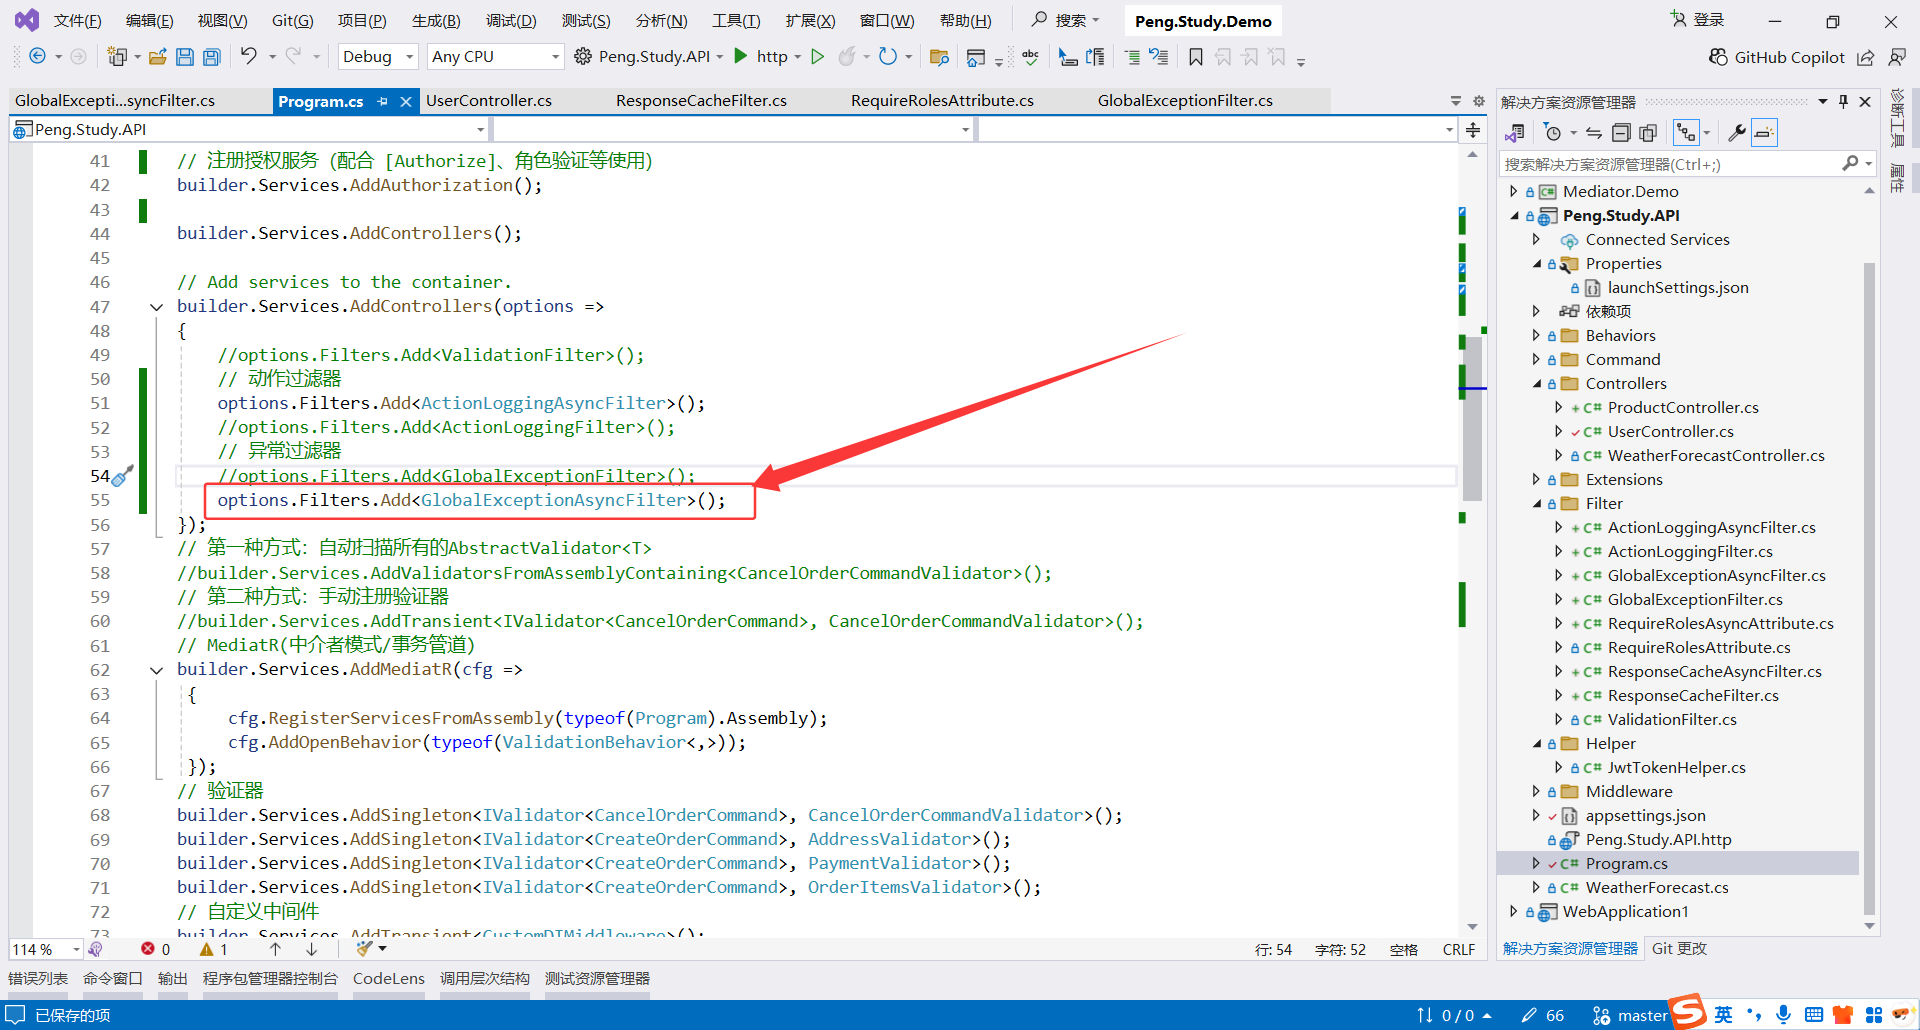The image size is (1920, 1030).
Task: Open Properties wrench icon in Solution Explorer
Action: tap(1737, 132)
